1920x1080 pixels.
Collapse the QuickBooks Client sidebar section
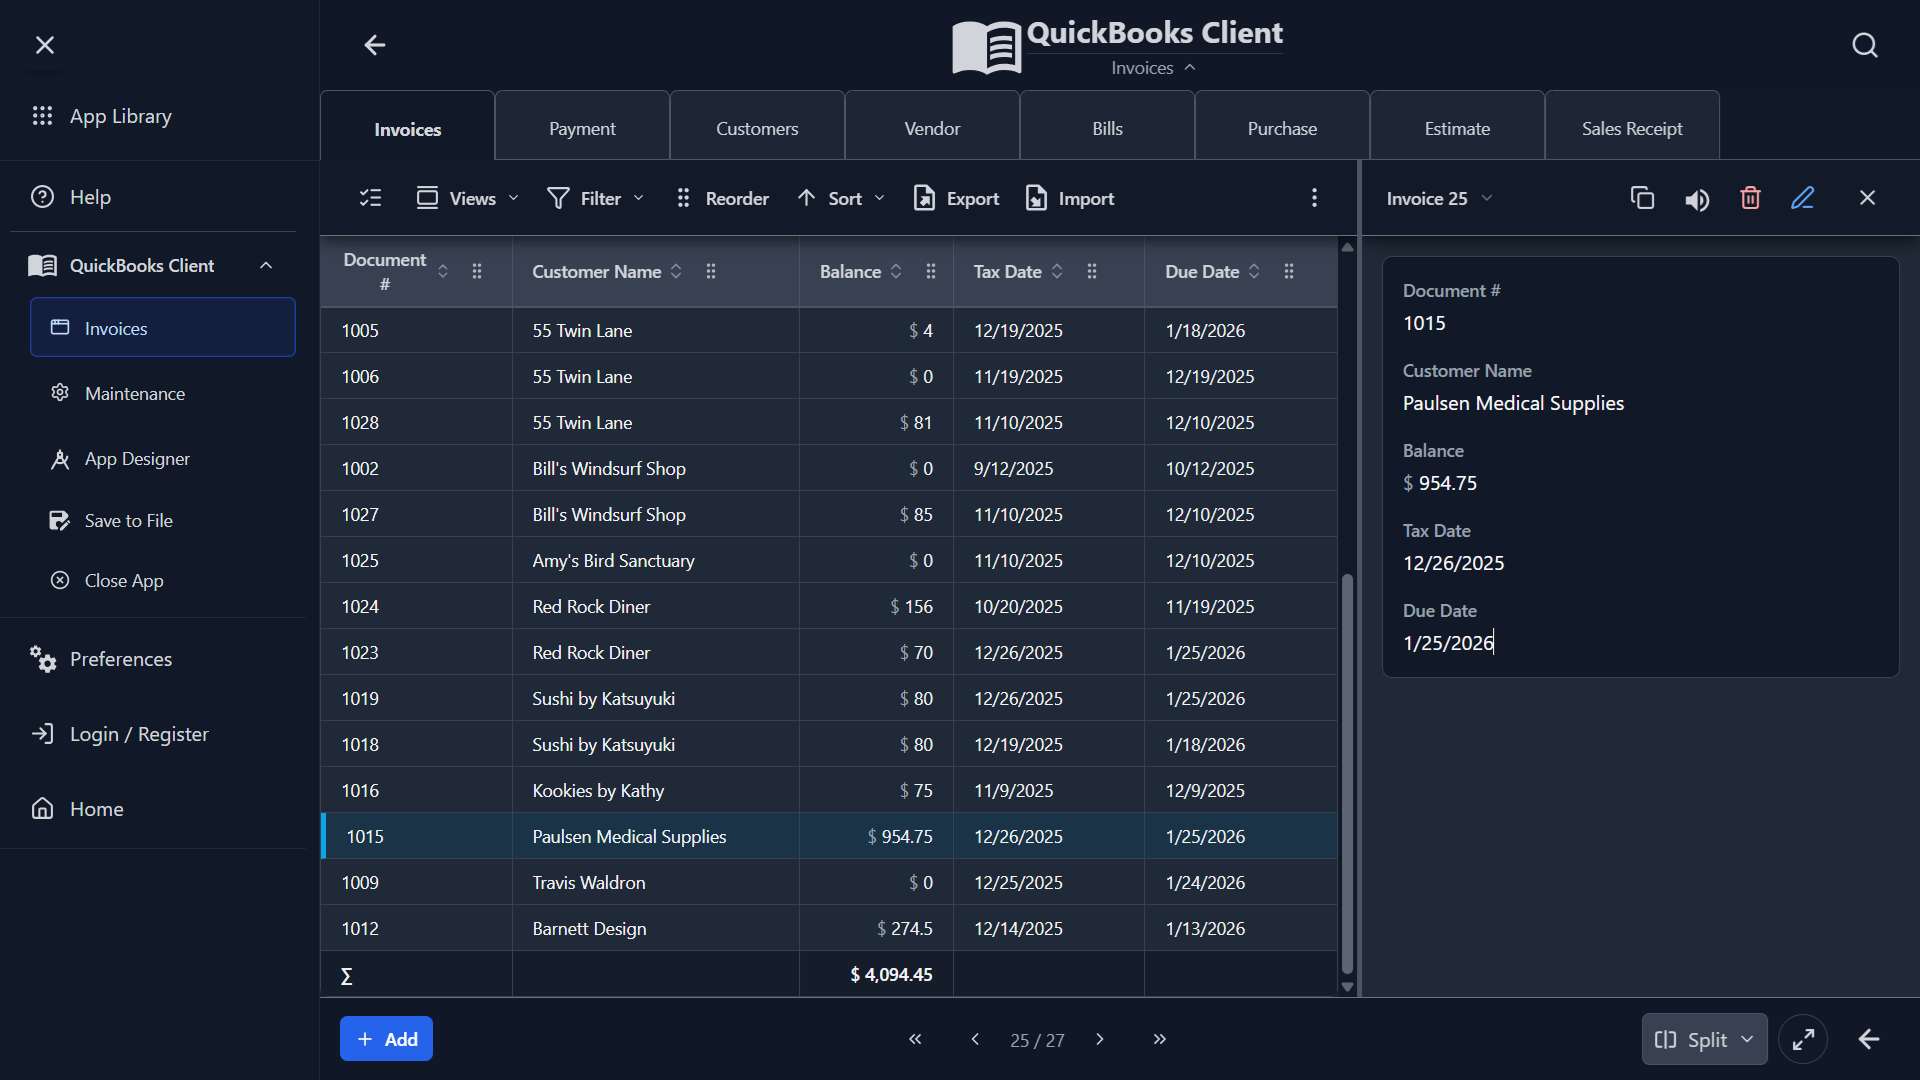tap(266, 265)
